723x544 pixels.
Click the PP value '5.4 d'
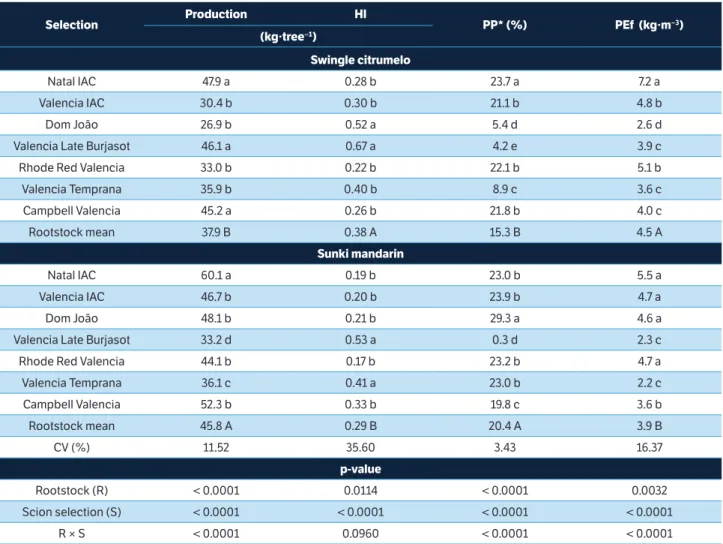tap(504, 124)
